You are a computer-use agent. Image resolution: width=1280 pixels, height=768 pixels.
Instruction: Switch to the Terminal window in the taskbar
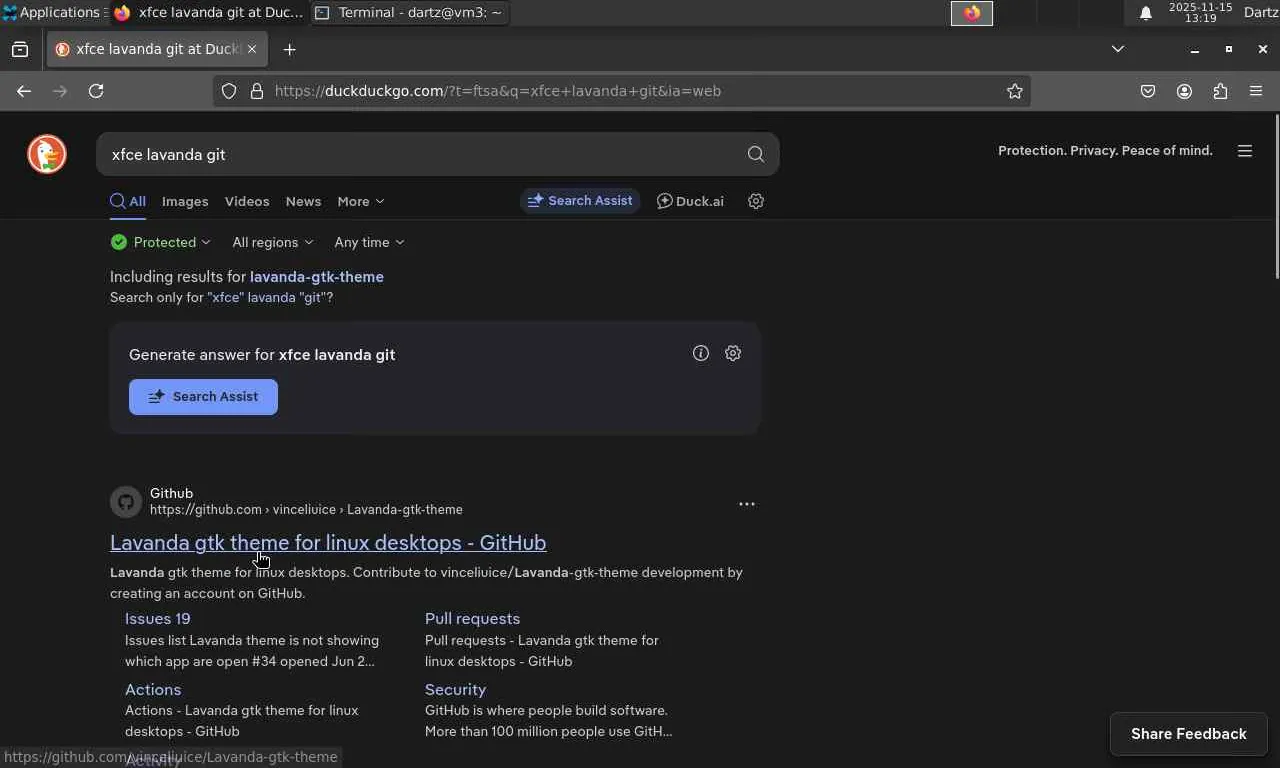(408, 13)
